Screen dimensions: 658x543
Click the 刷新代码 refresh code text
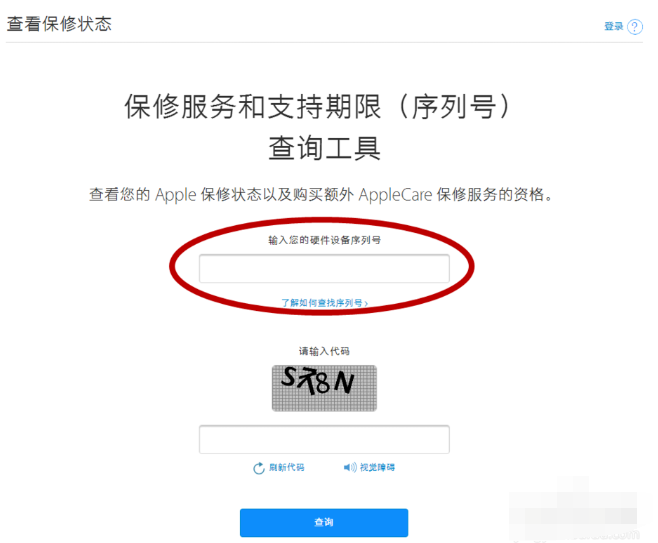coord(287,467)
